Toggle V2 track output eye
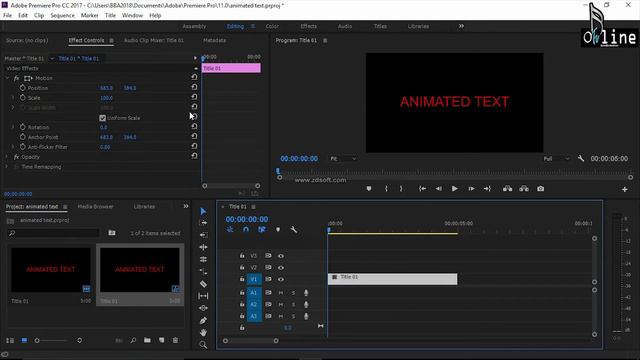 click(281, 268)
